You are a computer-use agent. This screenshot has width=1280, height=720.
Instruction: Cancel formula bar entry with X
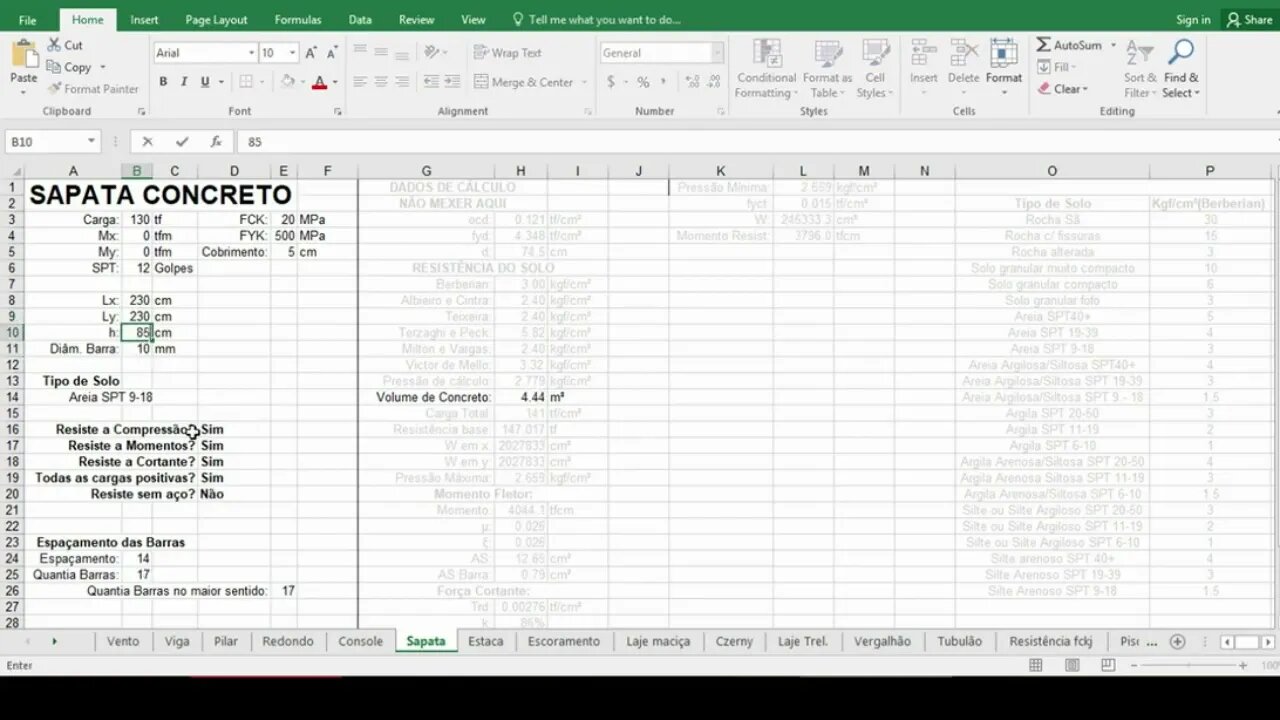pyautogui.click(x=148, y=142)
